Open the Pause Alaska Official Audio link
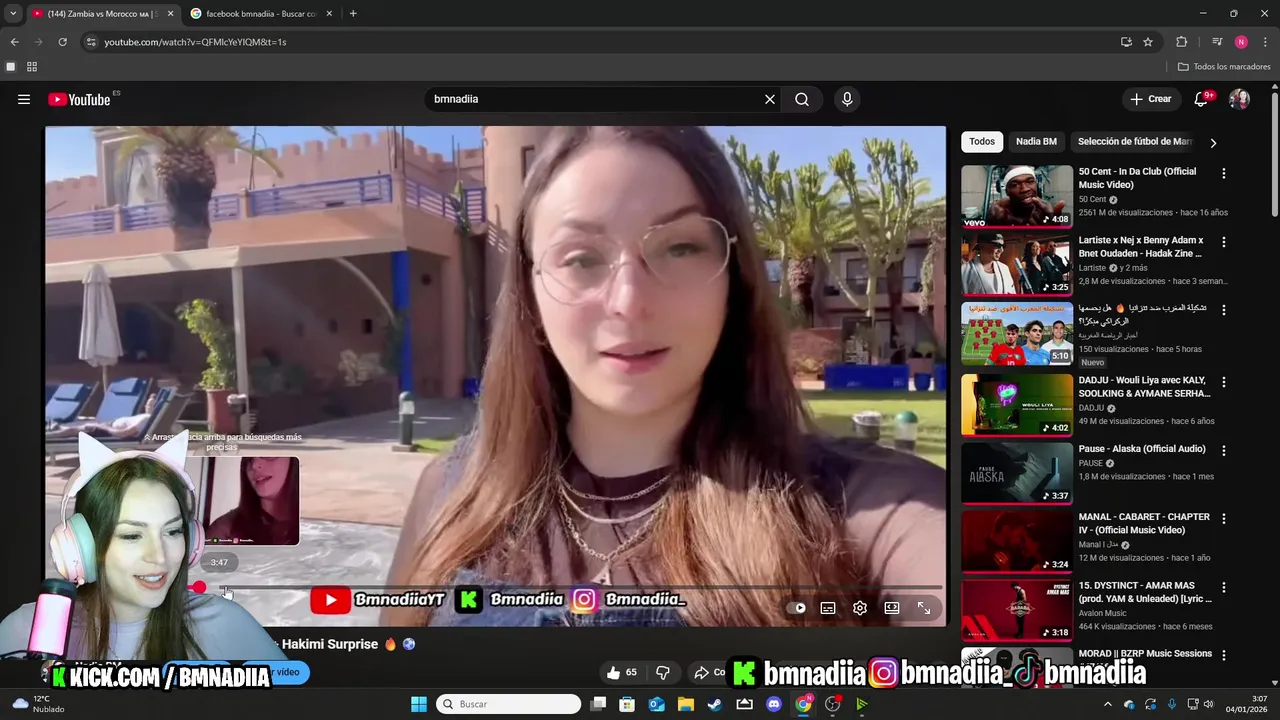The image size is (1280, 720). (1142, 449)
